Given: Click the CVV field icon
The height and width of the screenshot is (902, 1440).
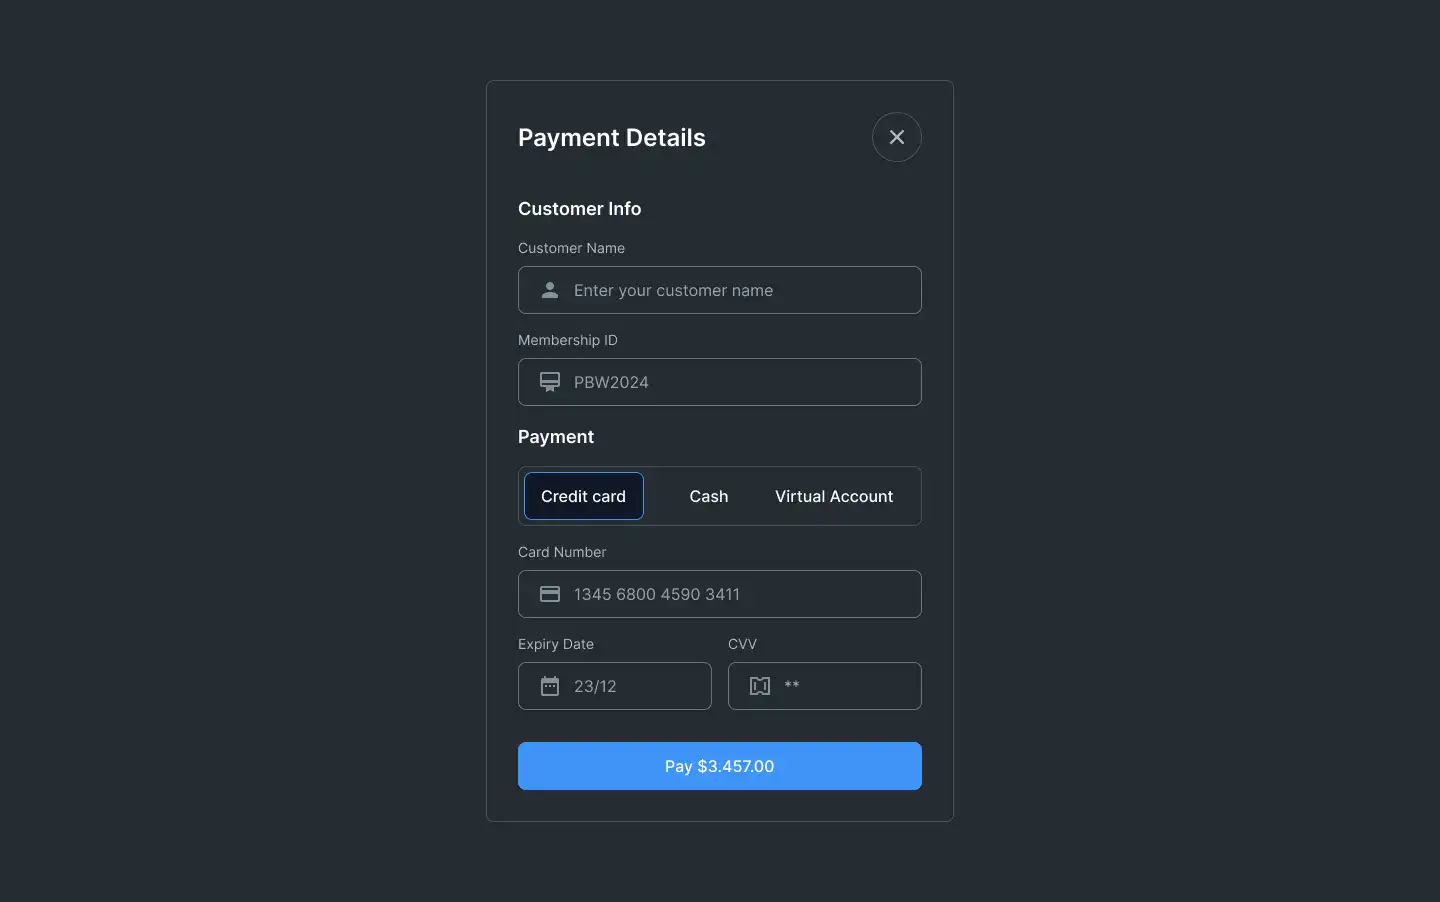Looking at the screenshot, I should (x=760, y=686).
